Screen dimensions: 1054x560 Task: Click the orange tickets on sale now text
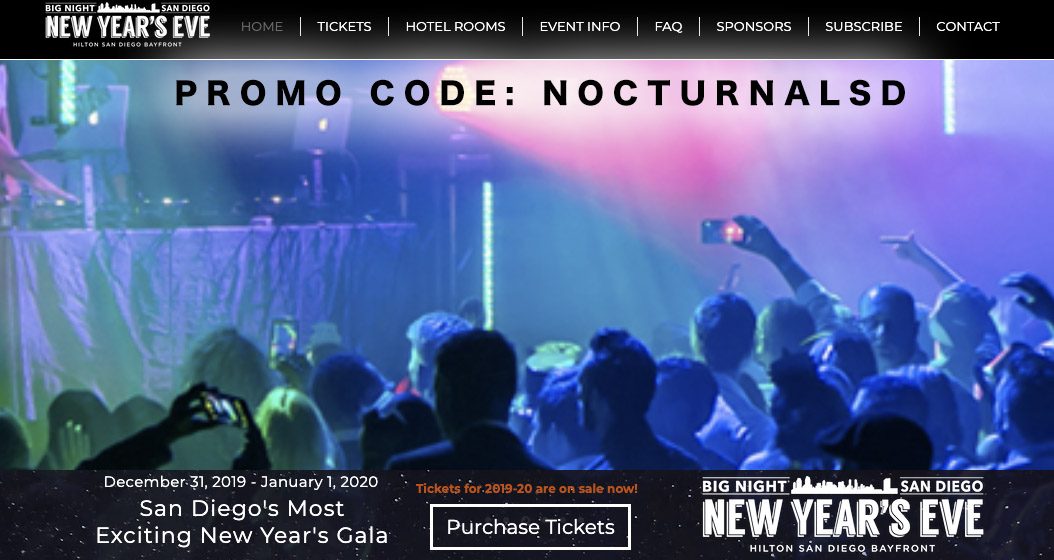tap(526, 489)
